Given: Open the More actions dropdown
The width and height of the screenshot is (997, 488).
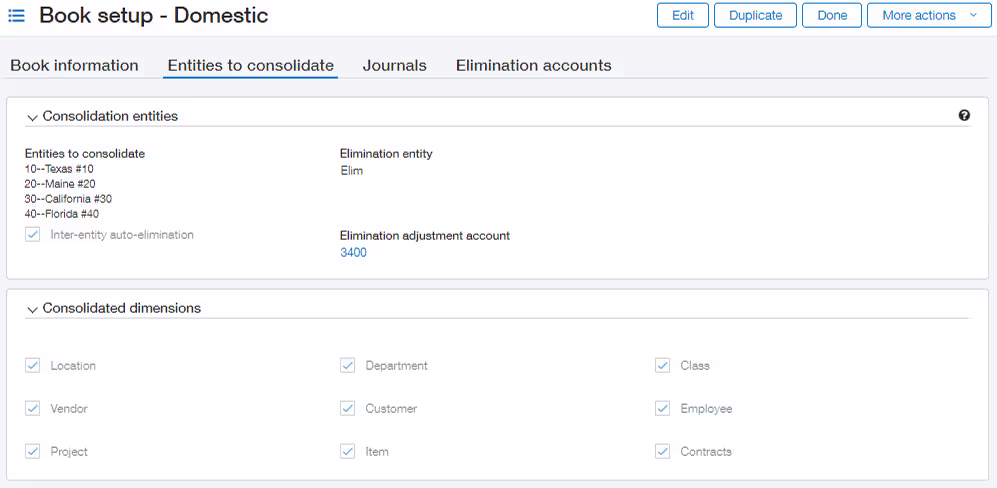Looking at the screenshot, I should (928, 15).
